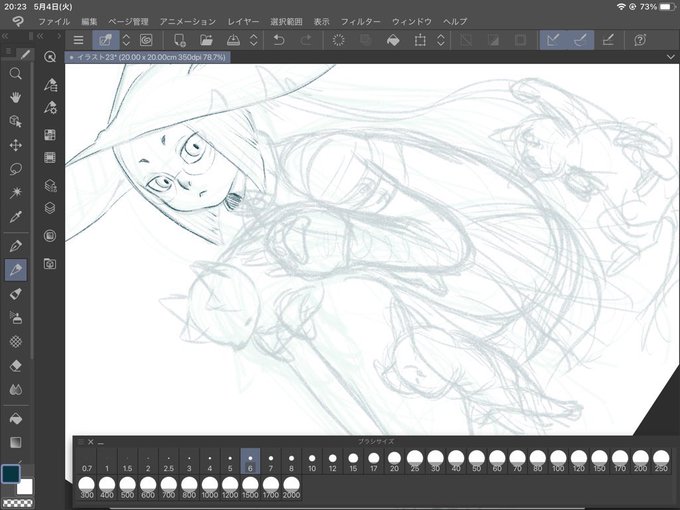
Task: Minimize the brush size palette
Action: pos(101,442)
